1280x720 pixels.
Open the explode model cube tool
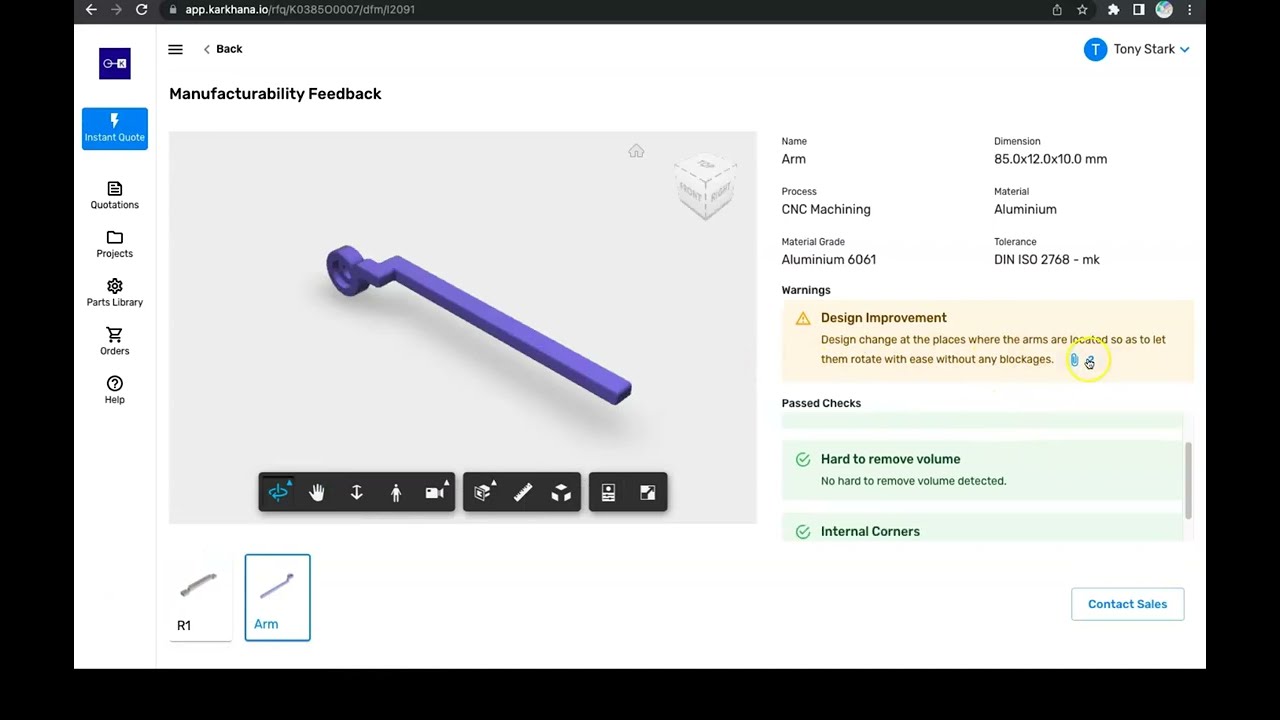pyautogui.click(x=561, y=492)
